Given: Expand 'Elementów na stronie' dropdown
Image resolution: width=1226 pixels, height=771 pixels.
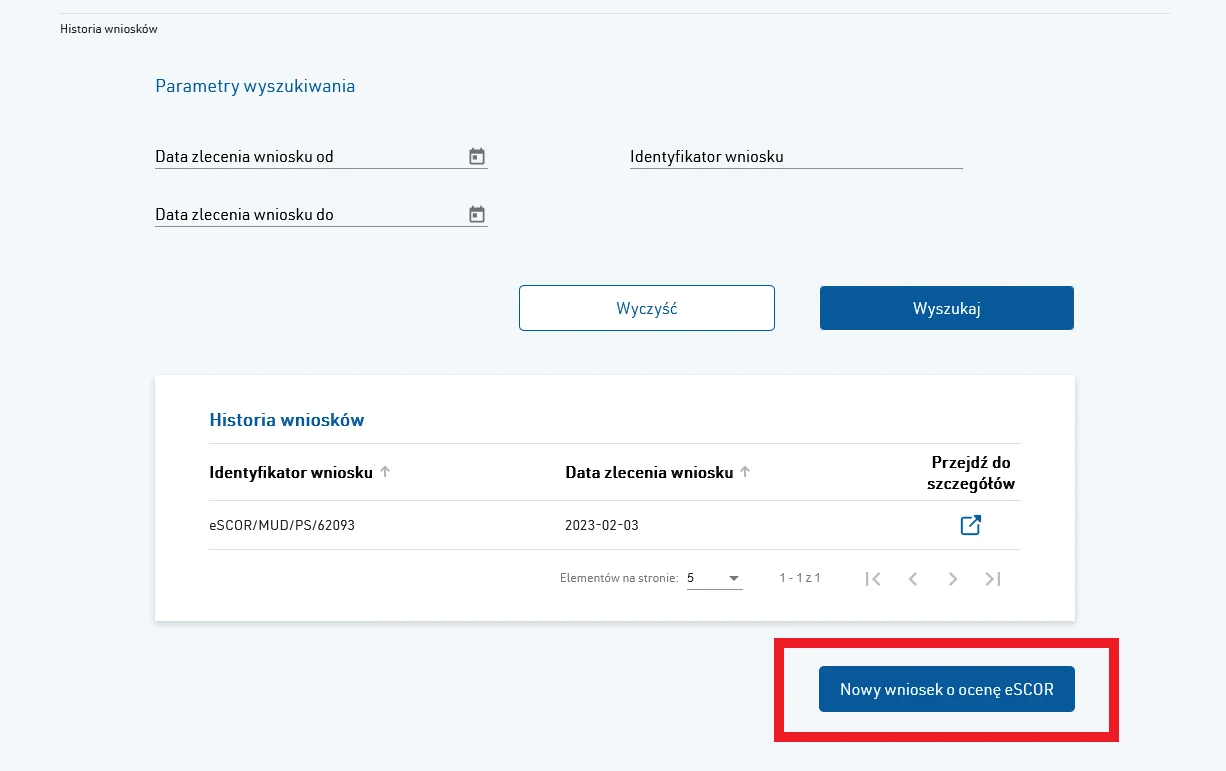Looking at the screenshot, I should [x=714, y=578].
